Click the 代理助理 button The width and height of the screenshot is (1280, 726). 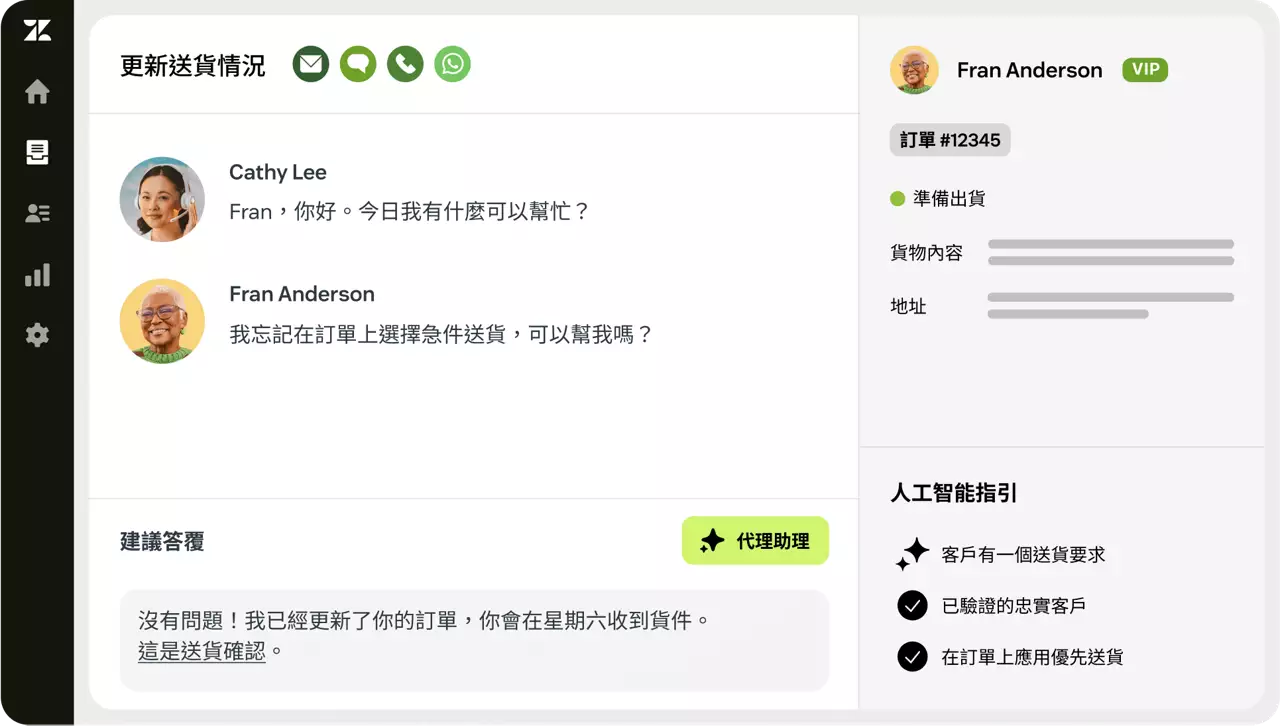[755, 541]
